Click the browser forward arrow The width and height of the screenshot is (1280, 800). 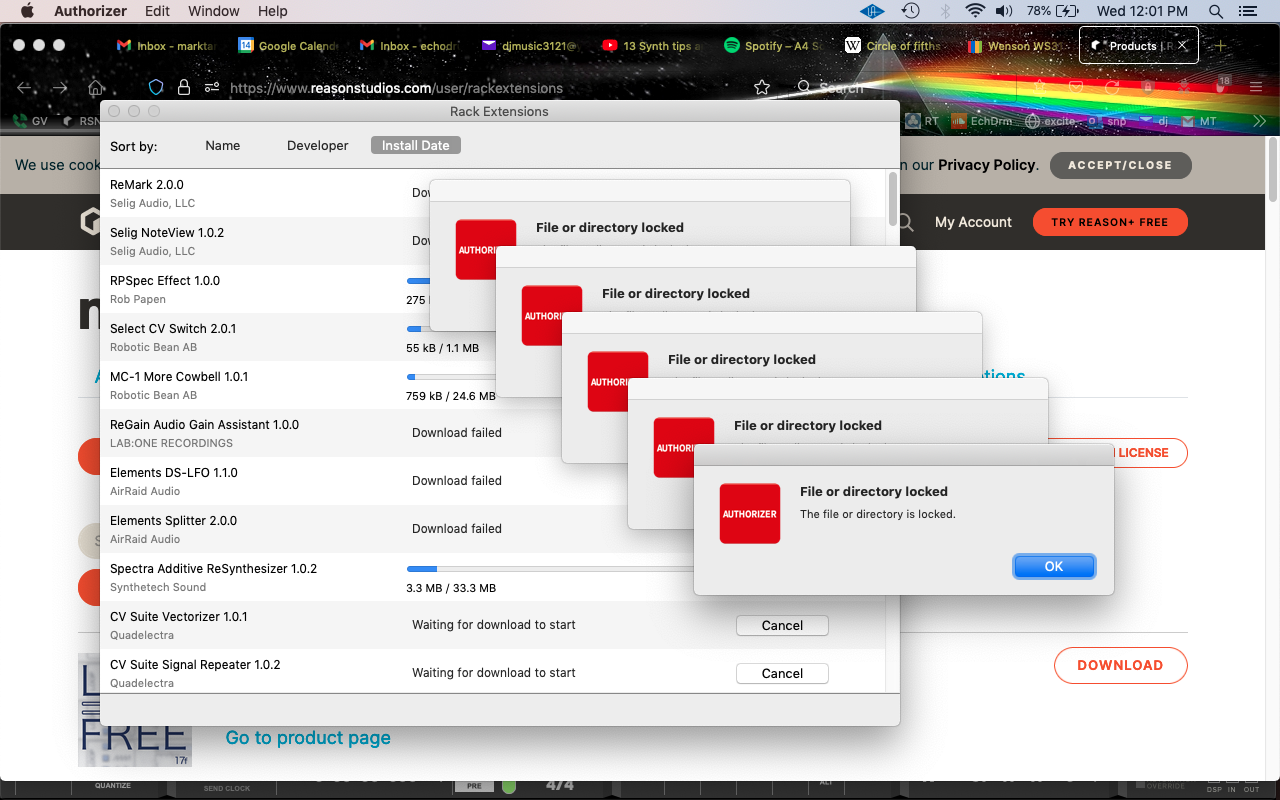point(60,88)
